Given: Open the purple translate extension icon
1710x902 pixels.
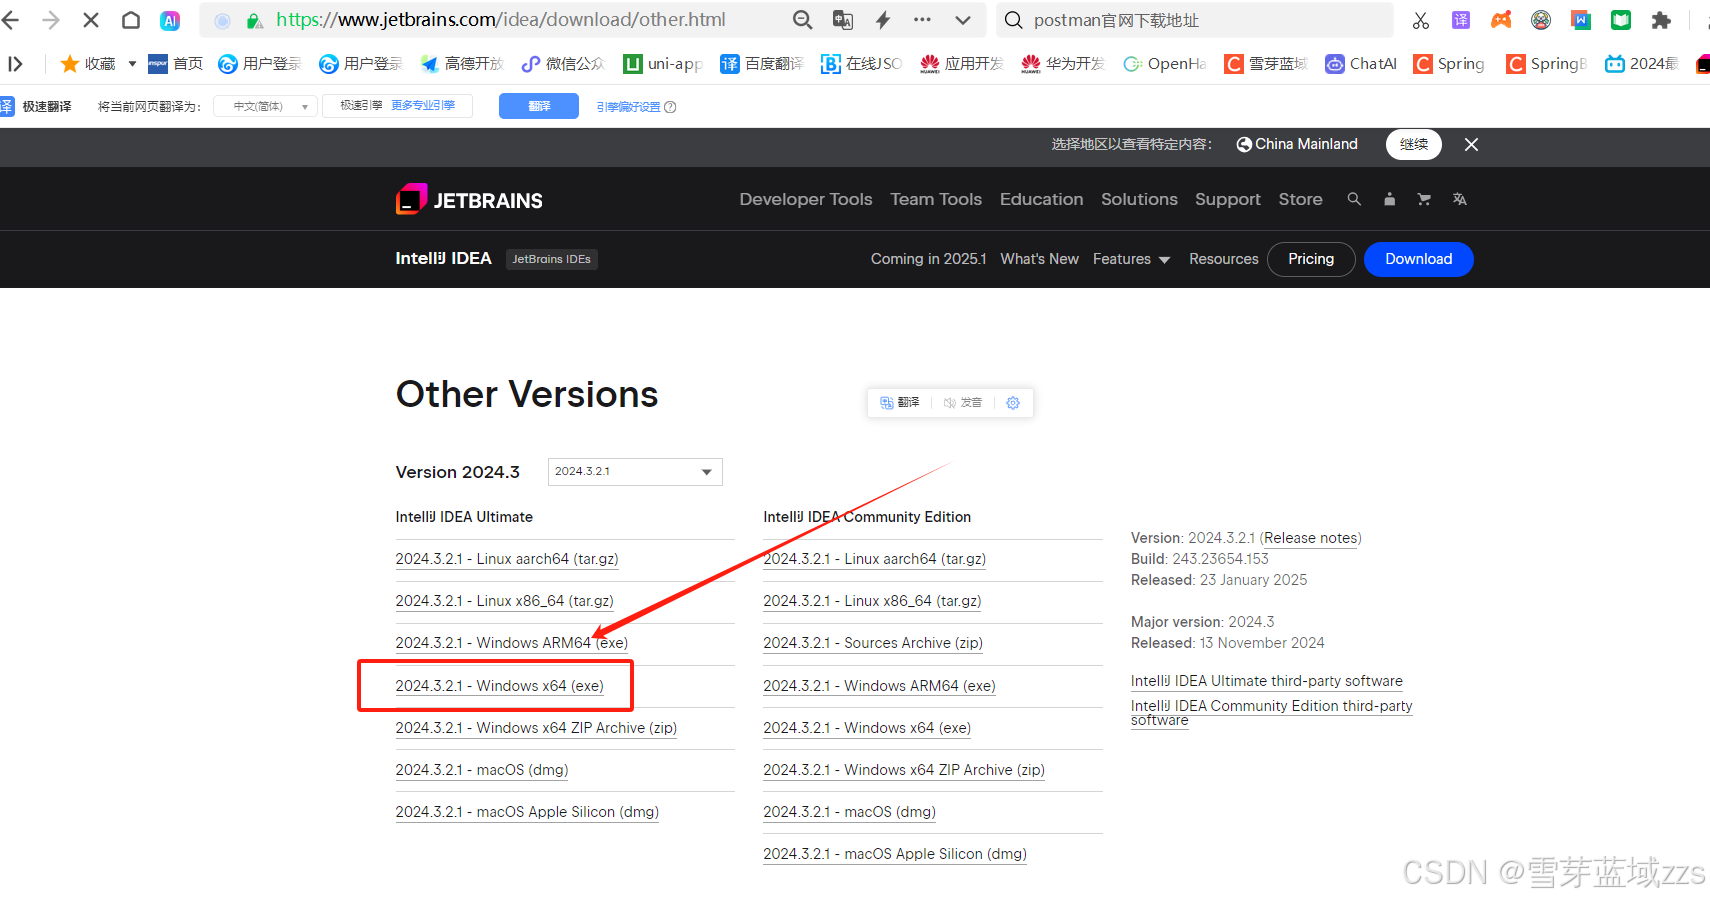Looking at the screenshot, I should [x=1461, y=20].
